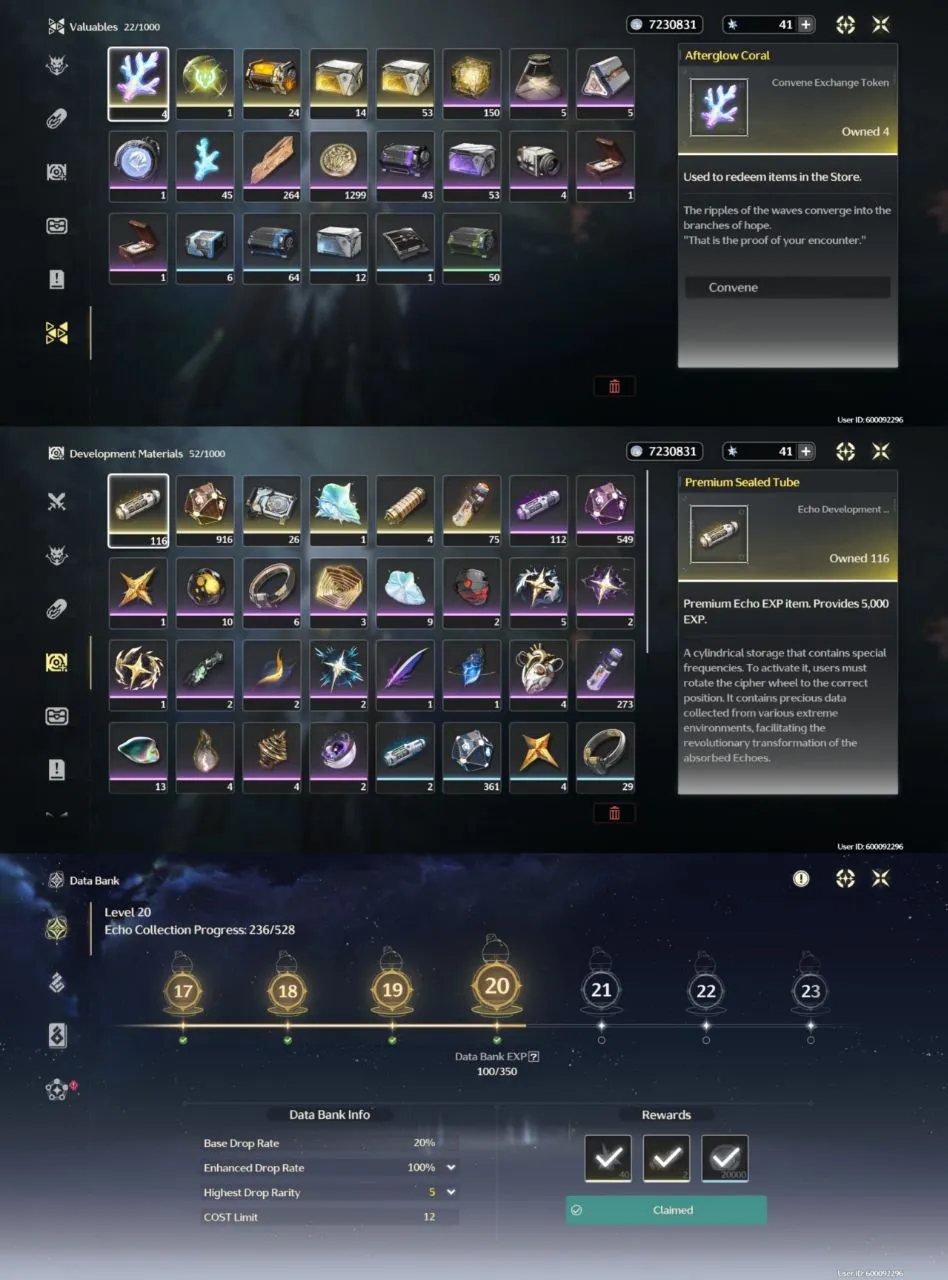The image size is (948, 1280).
Task: Select the Afterglow Coral item in Valuables
Action: (x=138, y=84)
